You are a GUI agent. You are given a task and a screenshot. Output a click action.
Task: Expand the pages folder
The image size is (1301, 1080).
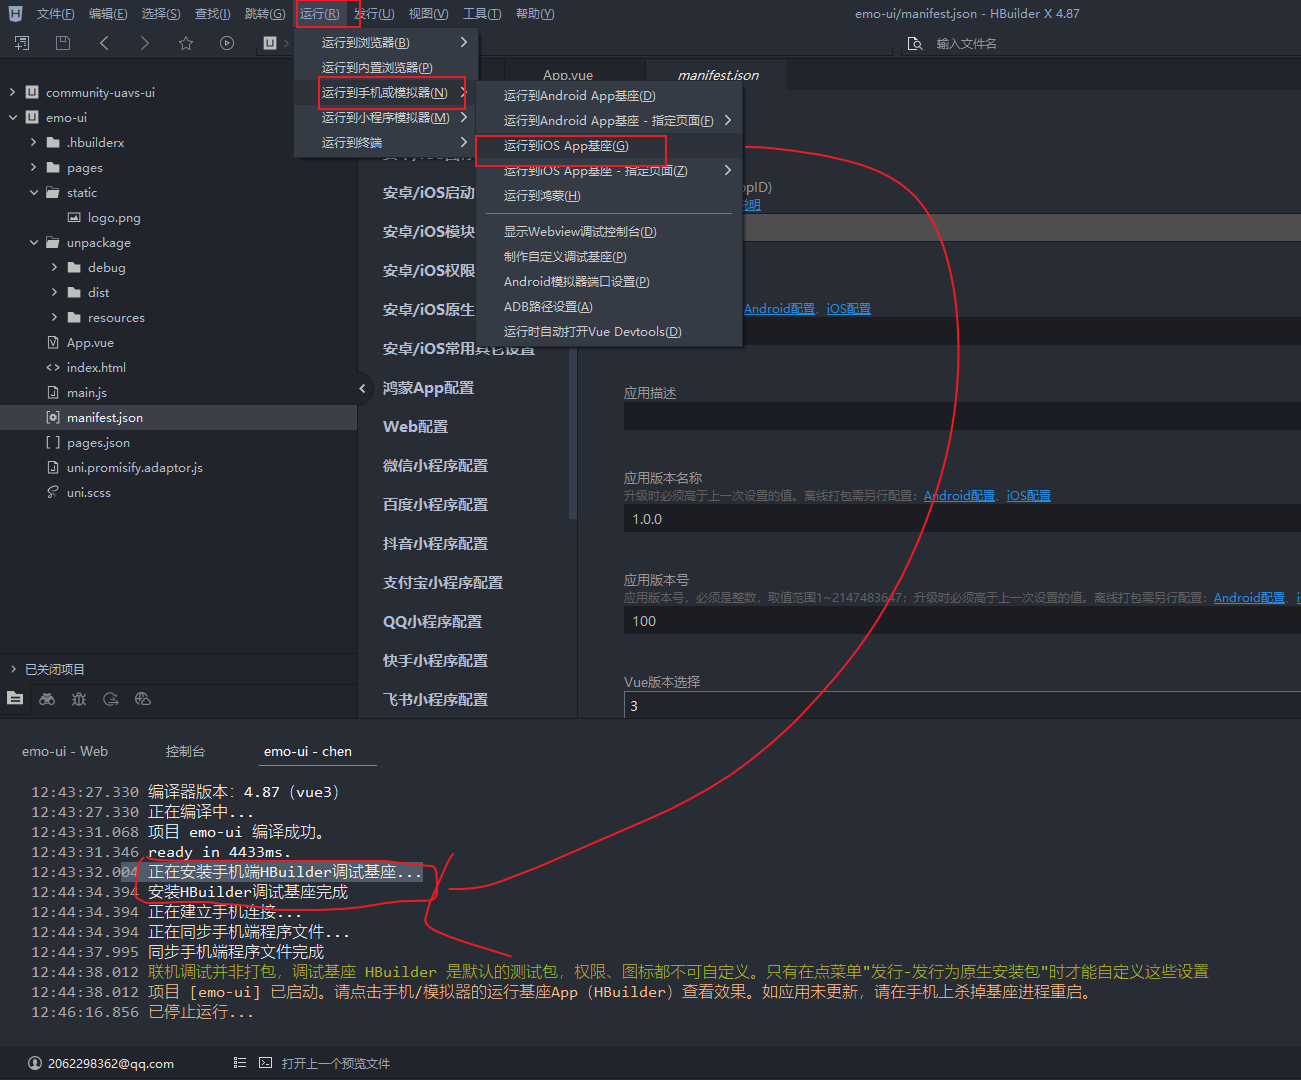[33, 168]
